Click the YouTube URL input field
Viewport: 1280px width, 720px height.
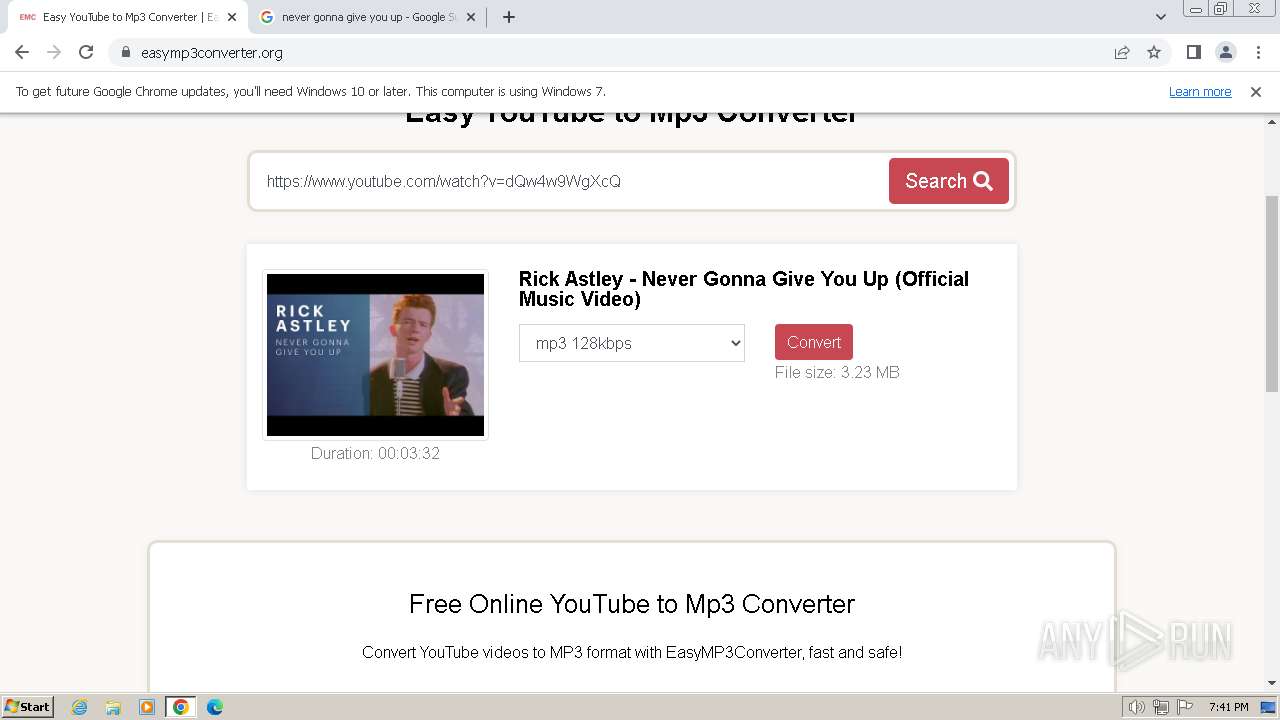click(570, 181)
